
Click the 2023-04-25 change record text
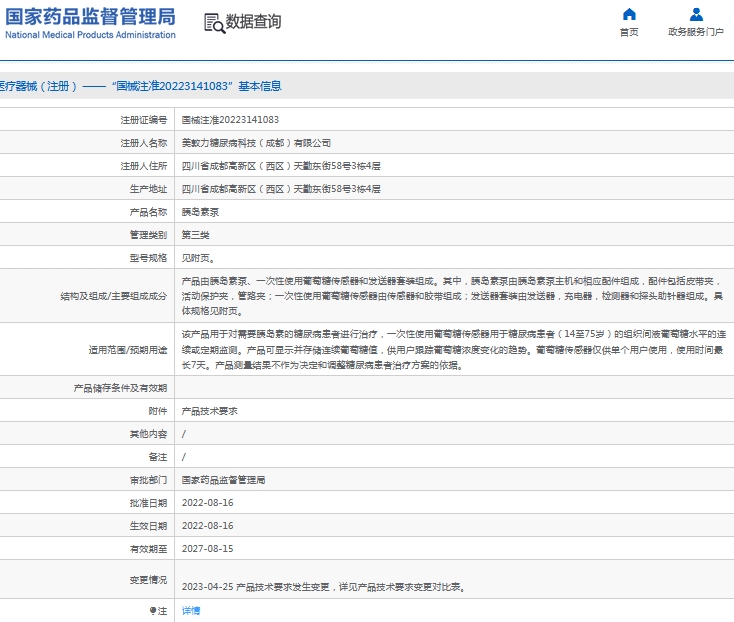click(x=323, y=586)
